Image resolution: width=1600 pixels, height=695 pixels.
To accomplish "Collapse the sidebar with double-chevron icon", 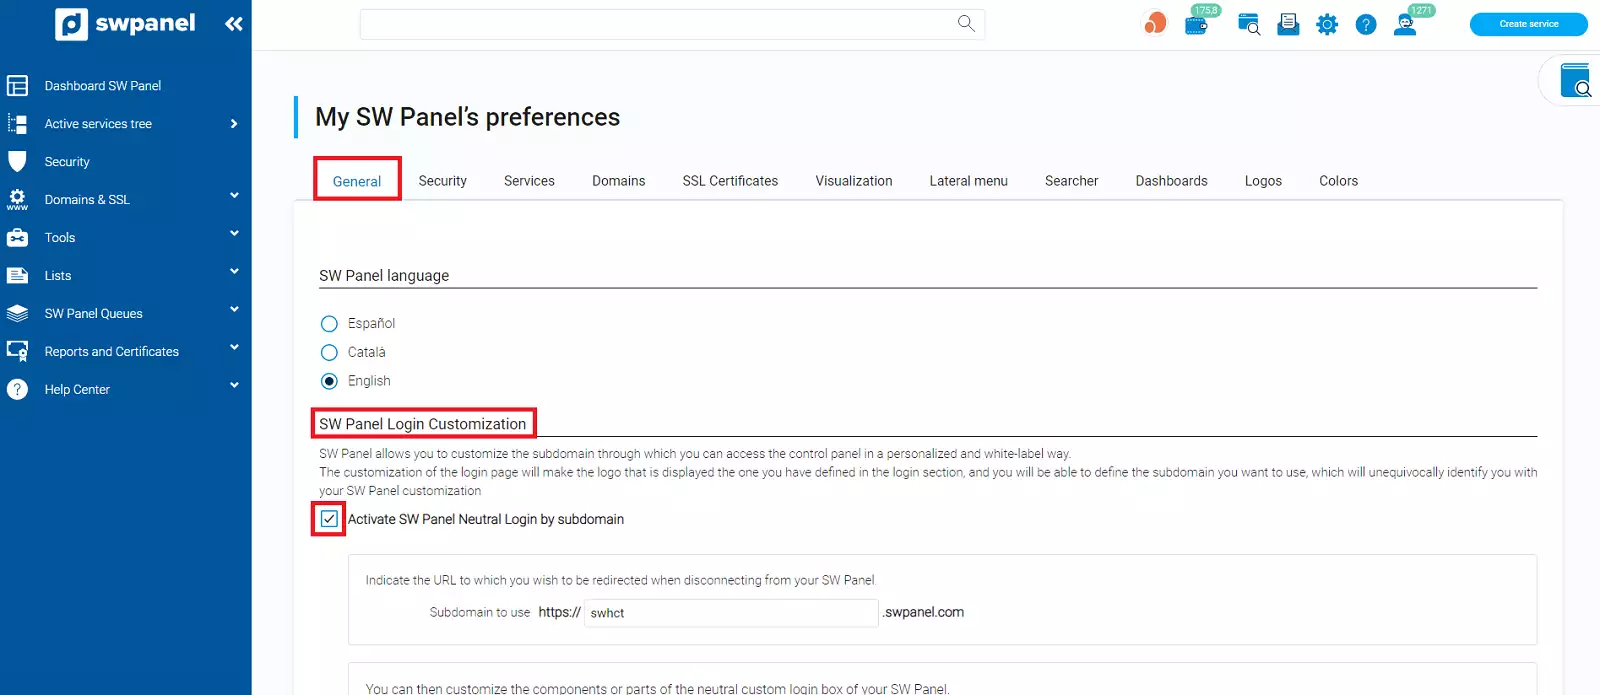I will click(234, 24).
